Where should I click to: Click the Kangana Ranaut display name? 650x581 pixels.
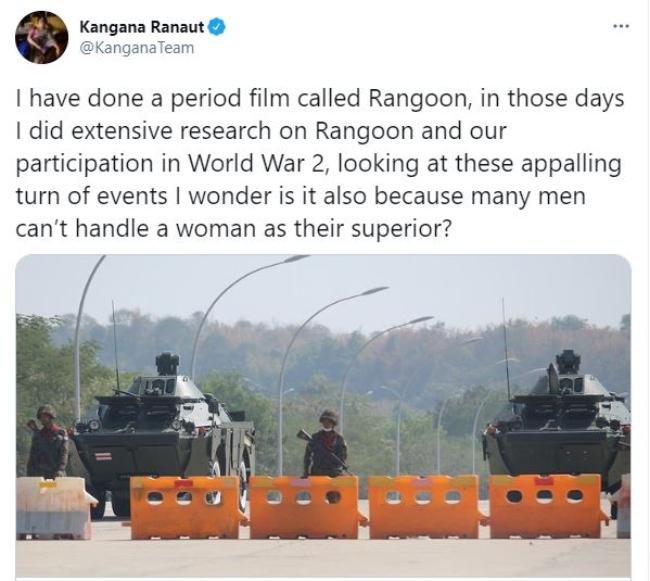tap(141, 27)
